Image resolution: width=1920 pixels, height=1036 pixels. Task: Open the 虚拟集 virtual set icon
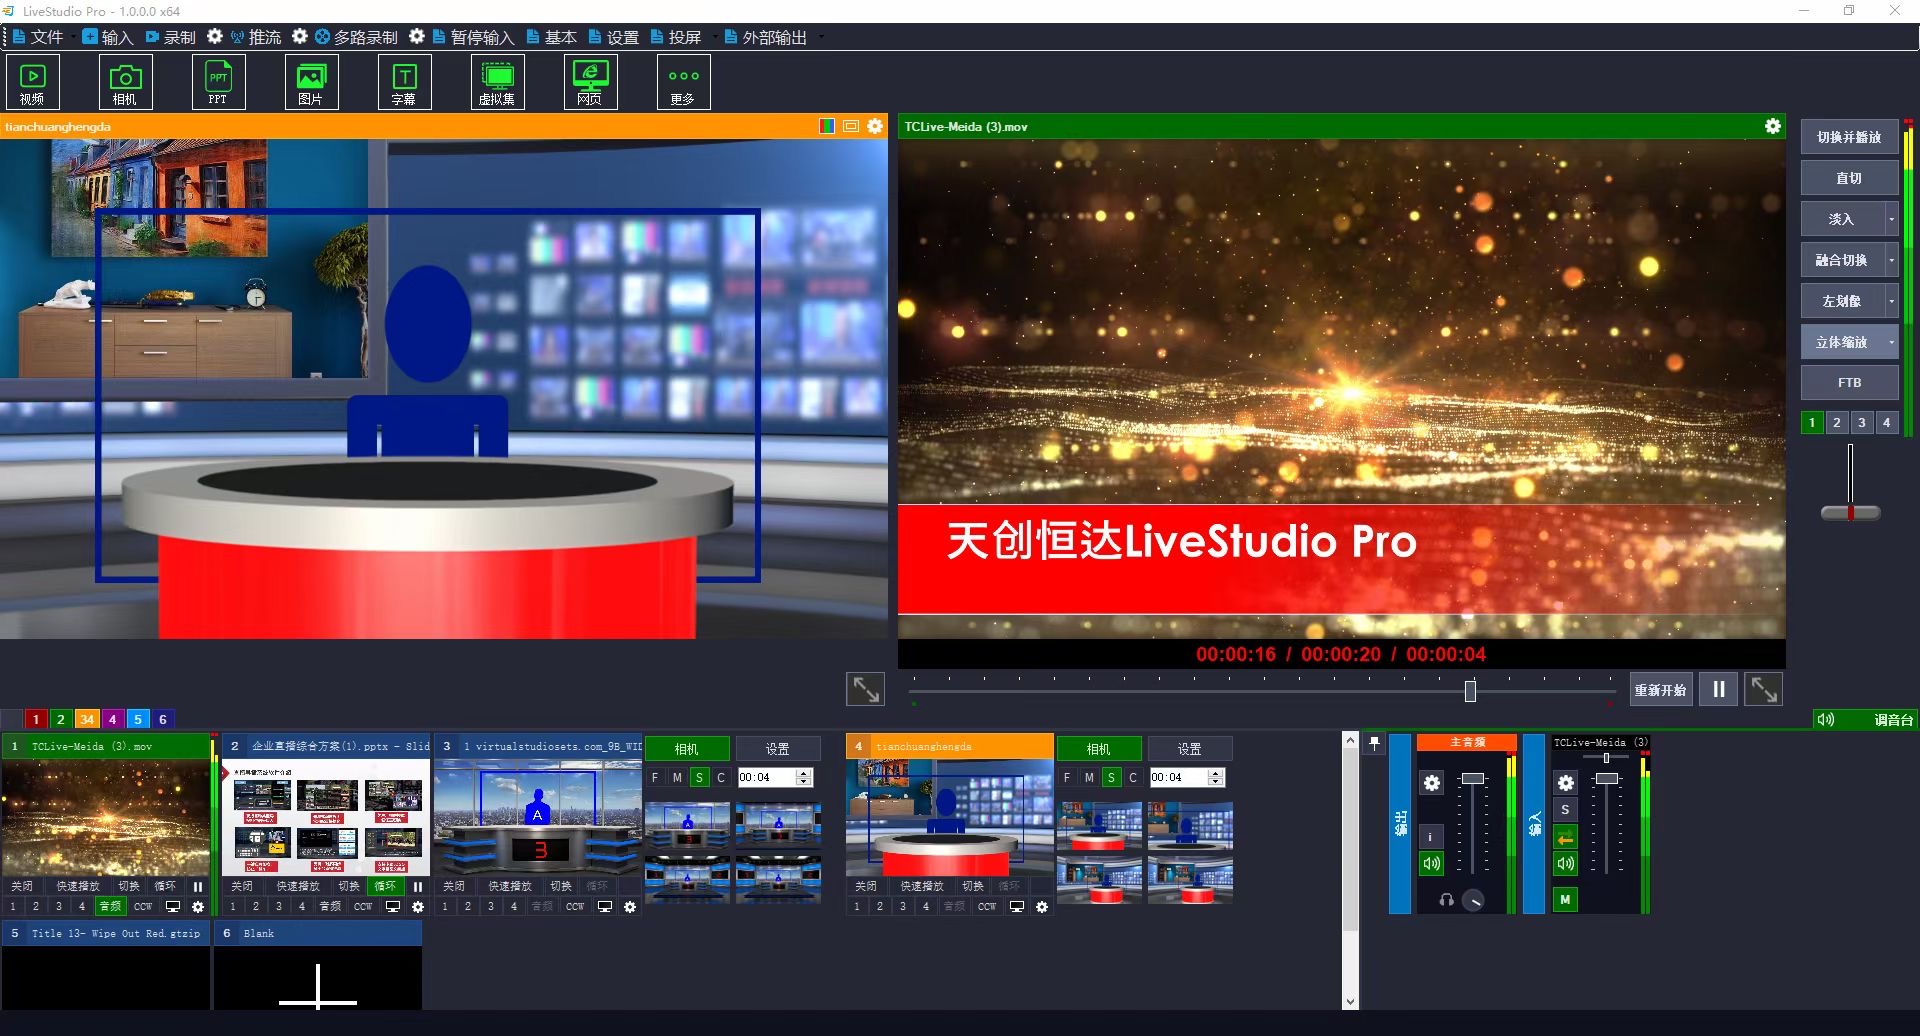click(497, 82)
